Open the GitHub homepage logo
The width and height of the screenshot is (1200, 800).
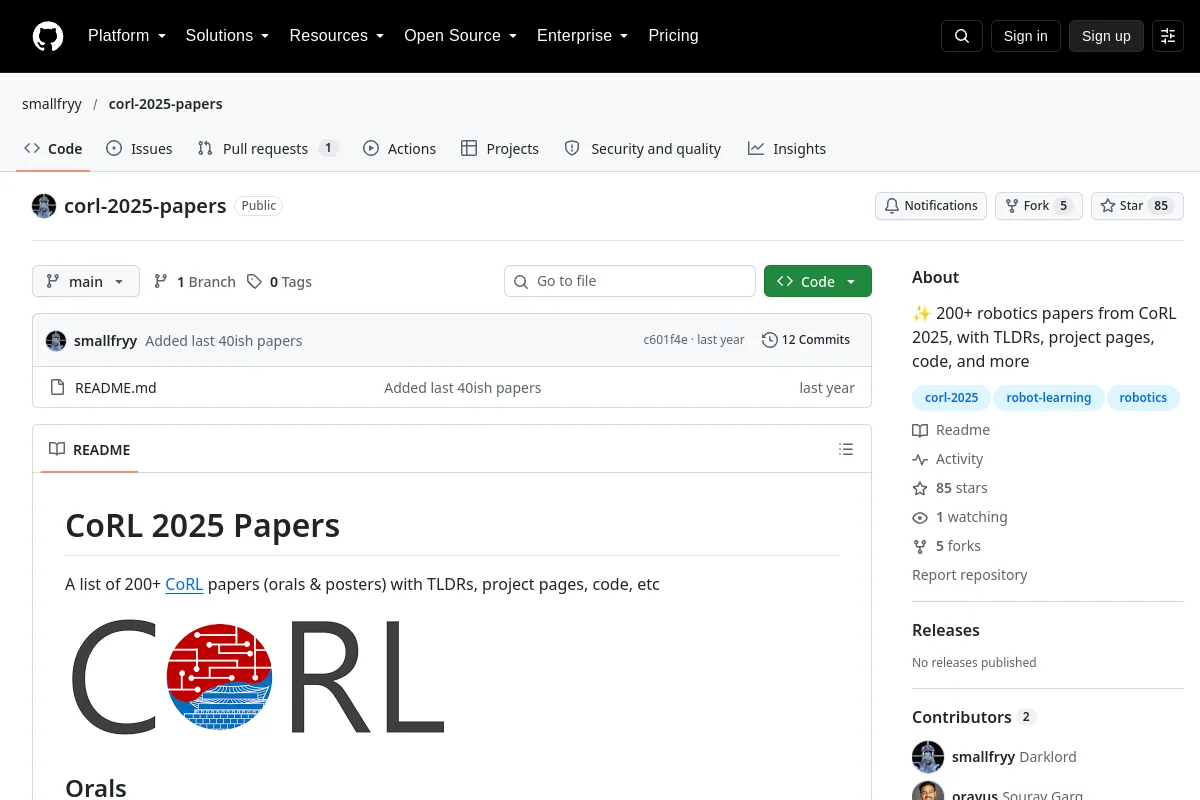(48, 36)
